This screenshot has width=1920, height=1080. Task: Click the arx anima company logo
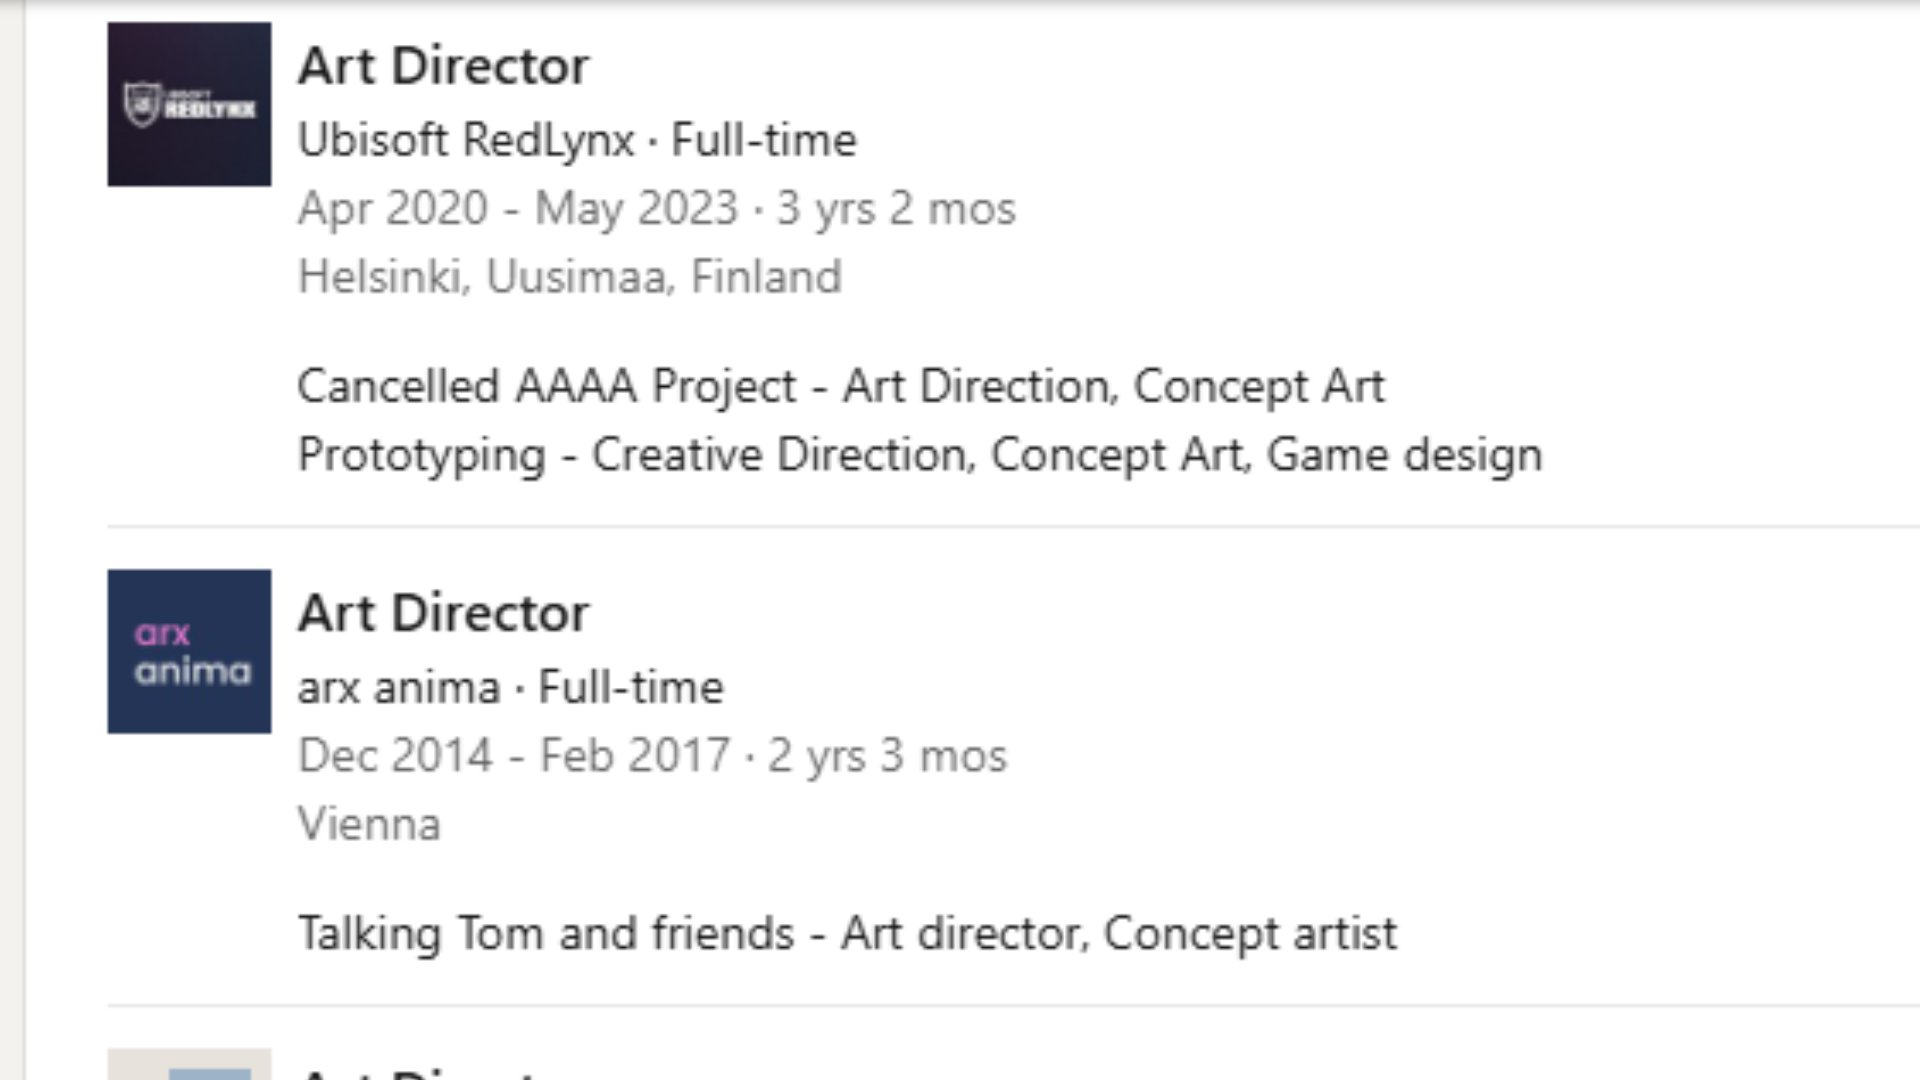pos(189,651)
